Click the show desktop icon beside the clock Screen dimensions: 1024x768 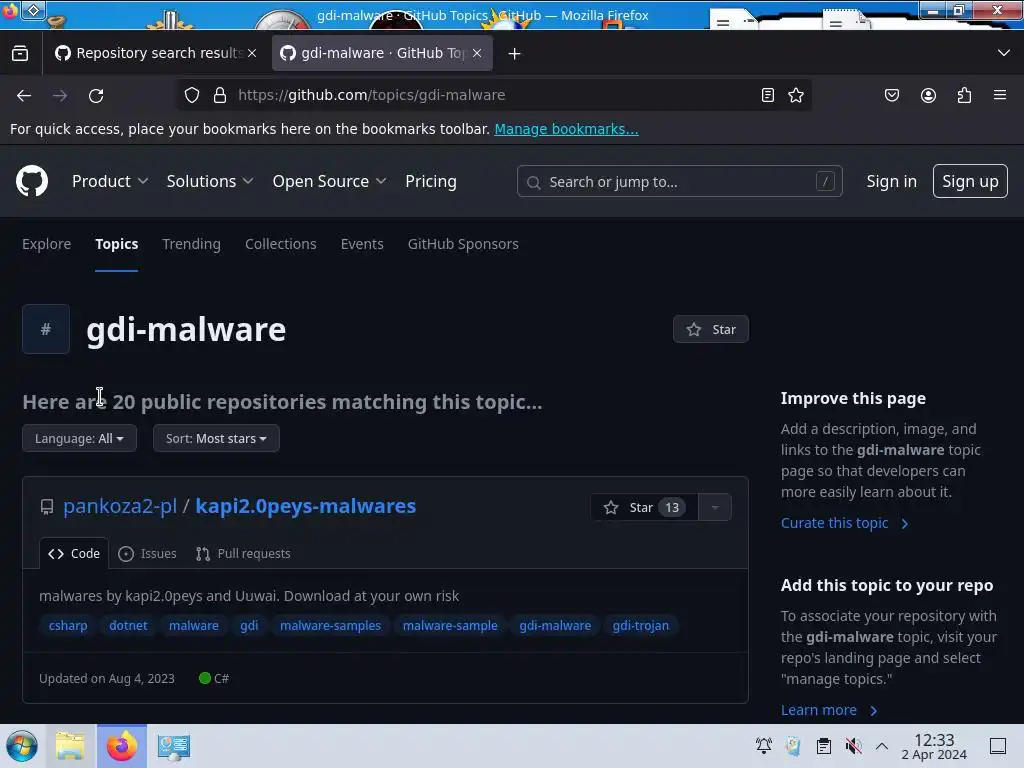coord(998,746)
